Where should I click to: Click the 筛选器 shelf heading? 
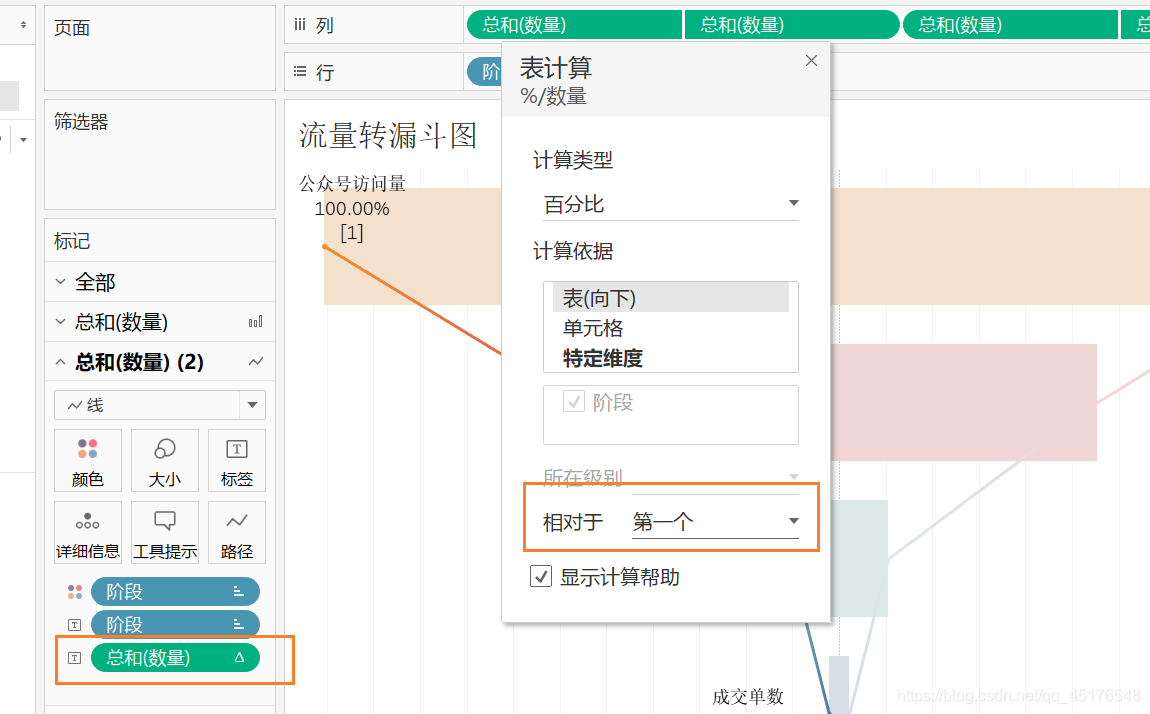[81, 122]
